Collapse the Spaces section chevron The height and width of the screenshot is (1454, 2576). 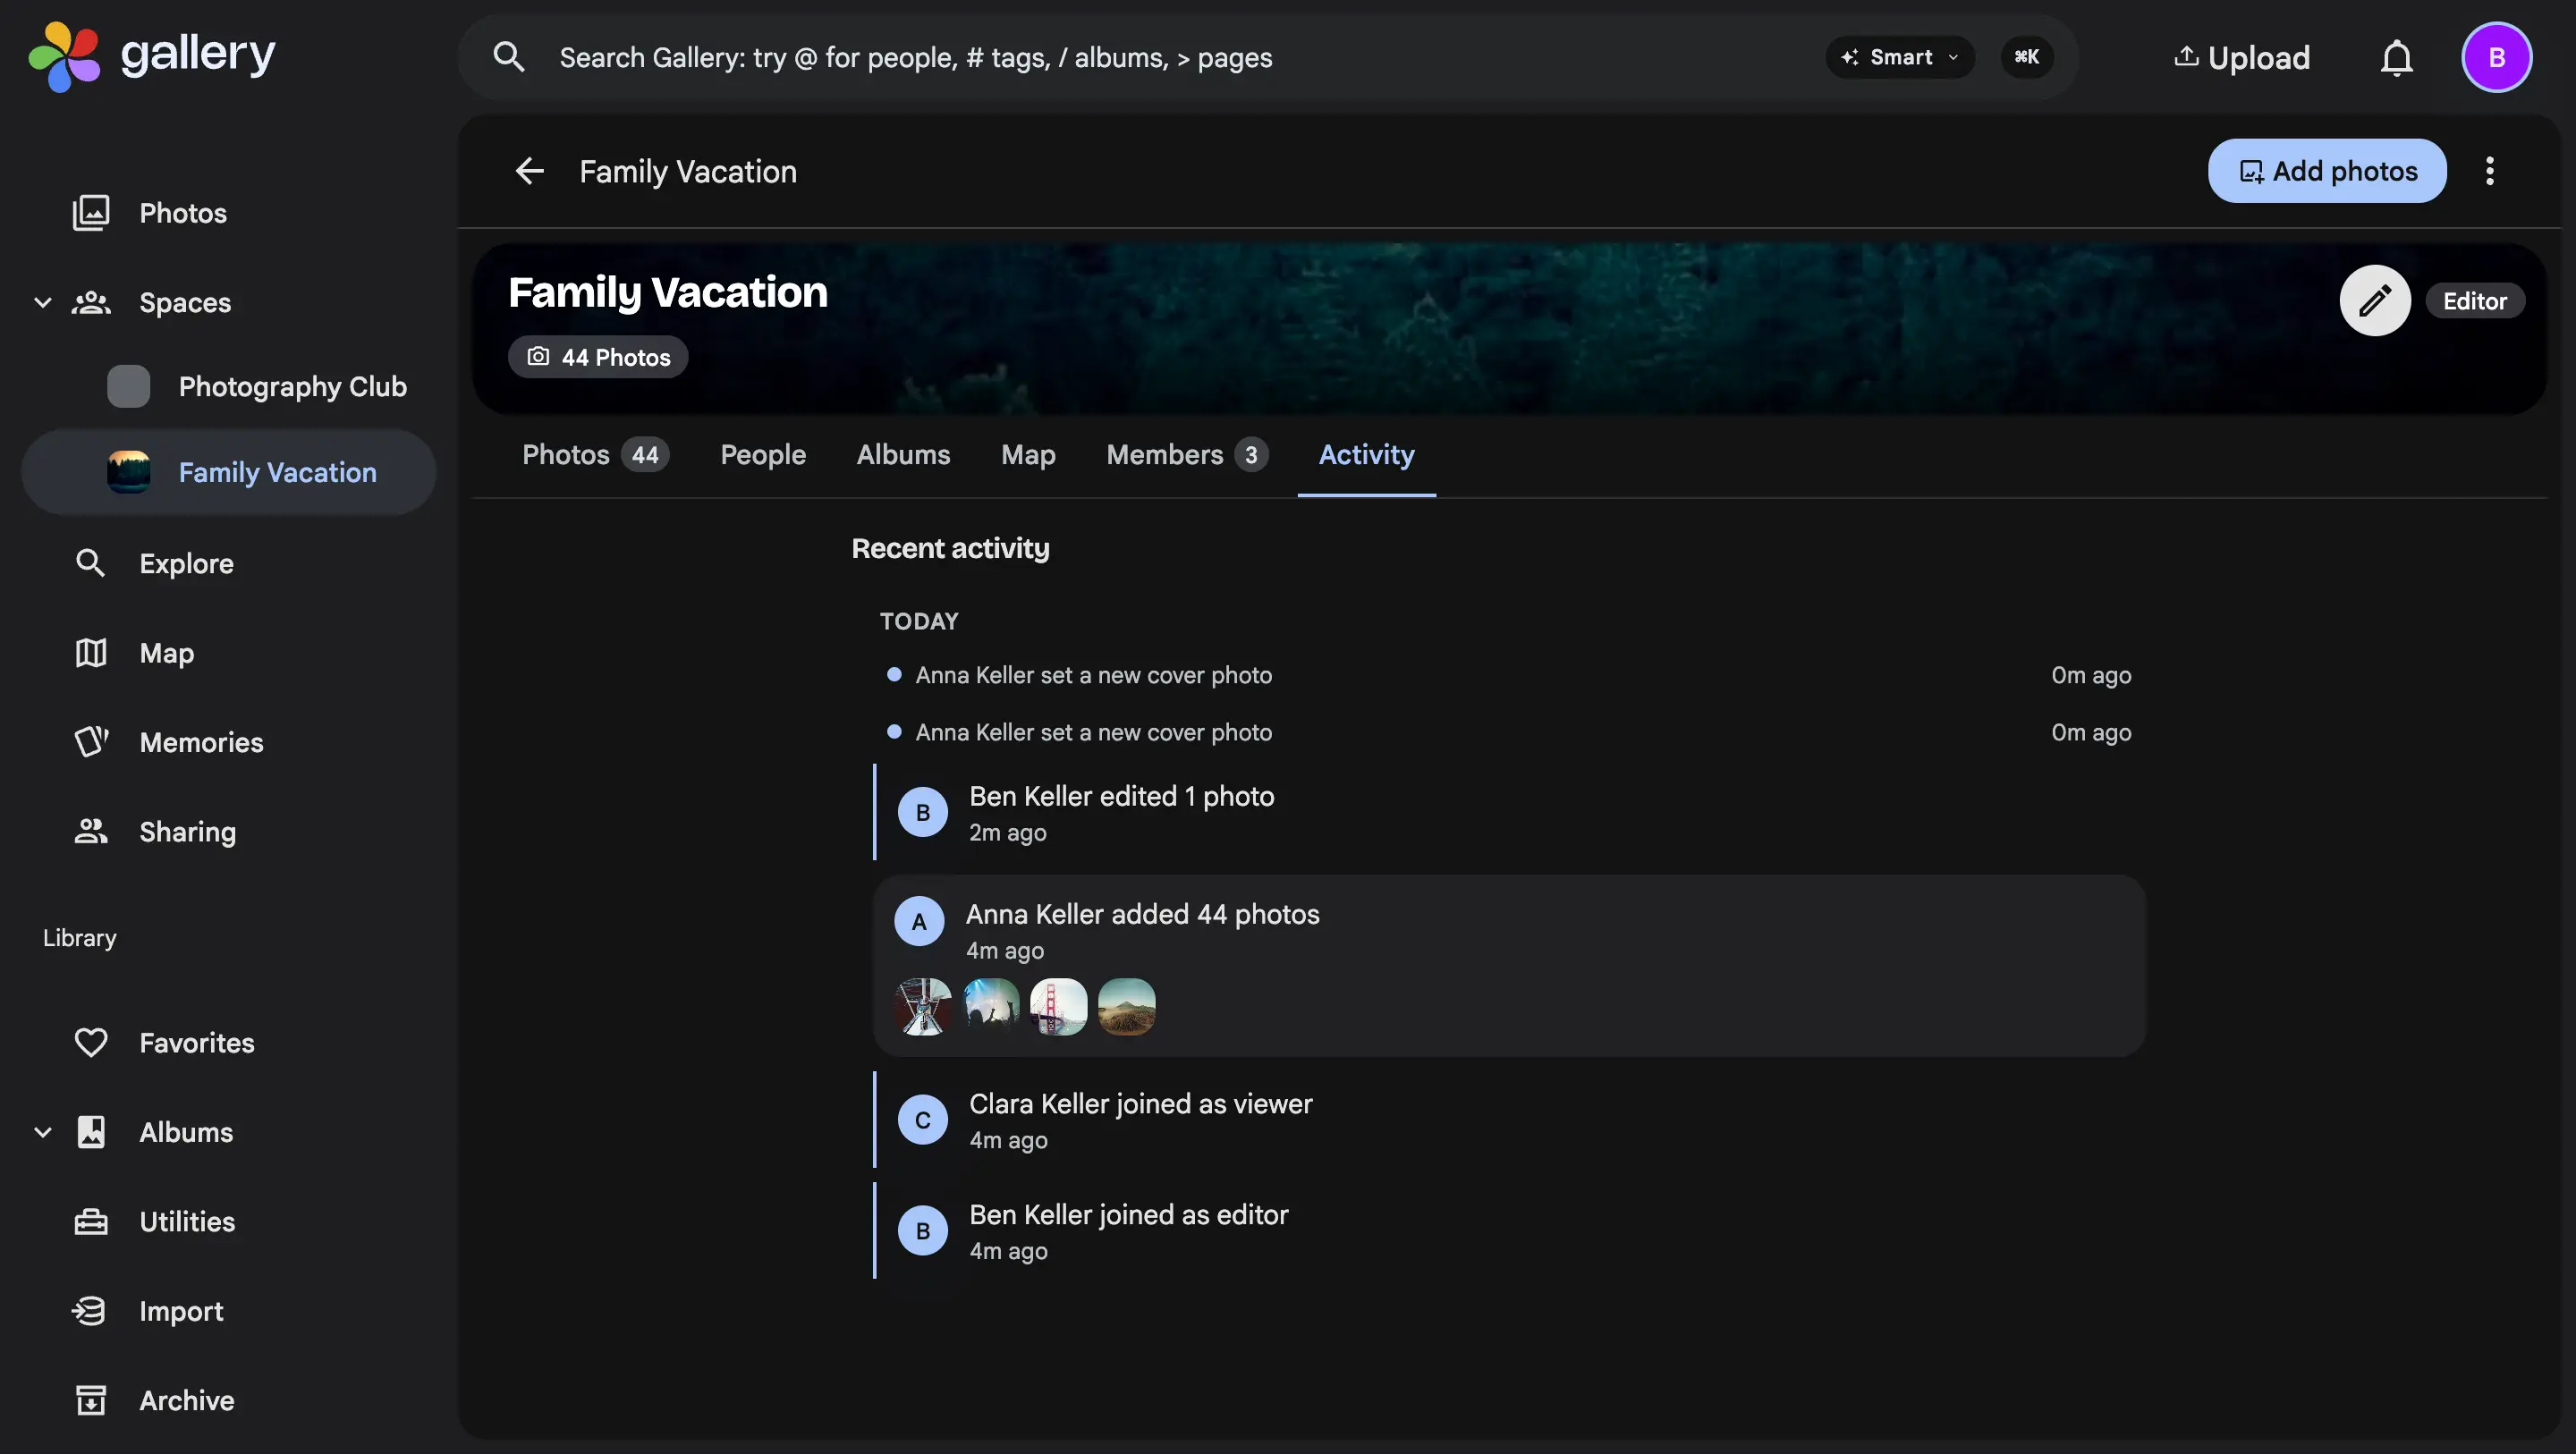(x=43, y=302)
